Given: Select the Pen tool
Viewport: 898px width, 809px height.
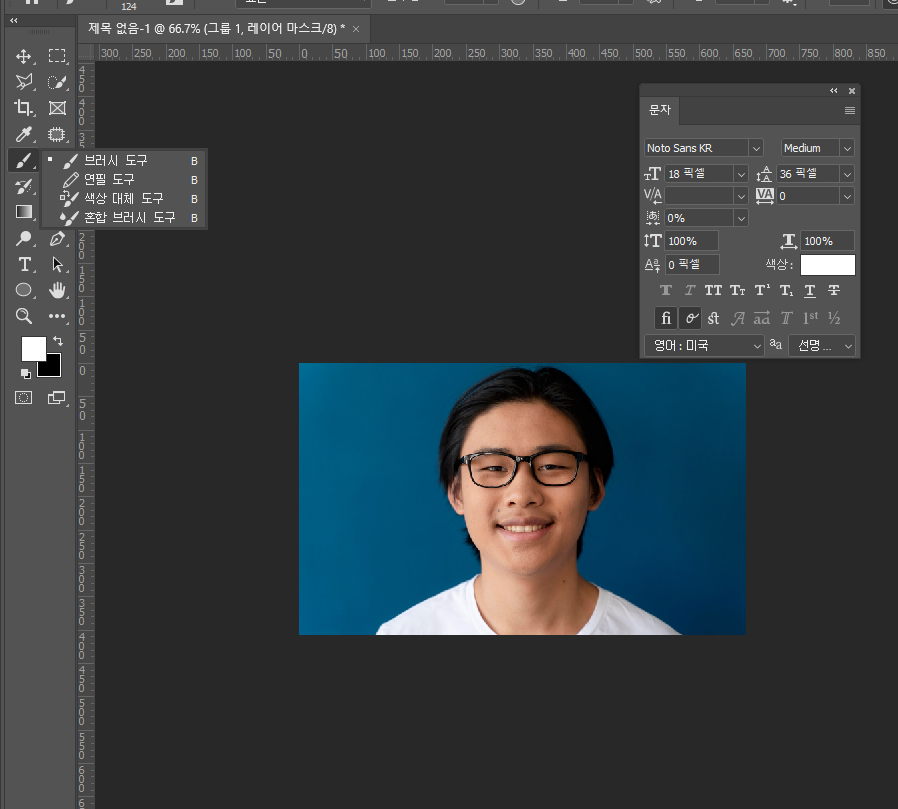Looking at the screenshot, I should [57, 238].
